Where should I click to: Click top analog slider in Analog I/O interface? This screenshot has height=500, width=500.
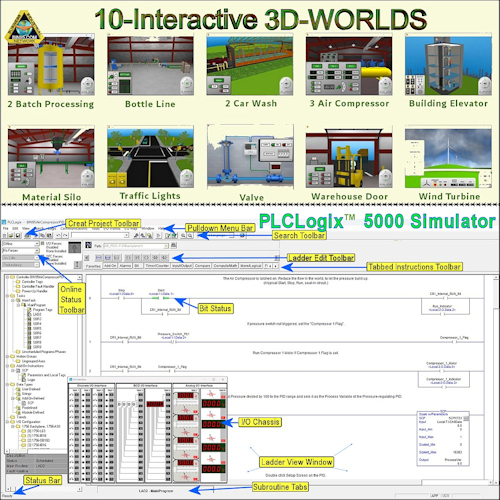[186, 402]
